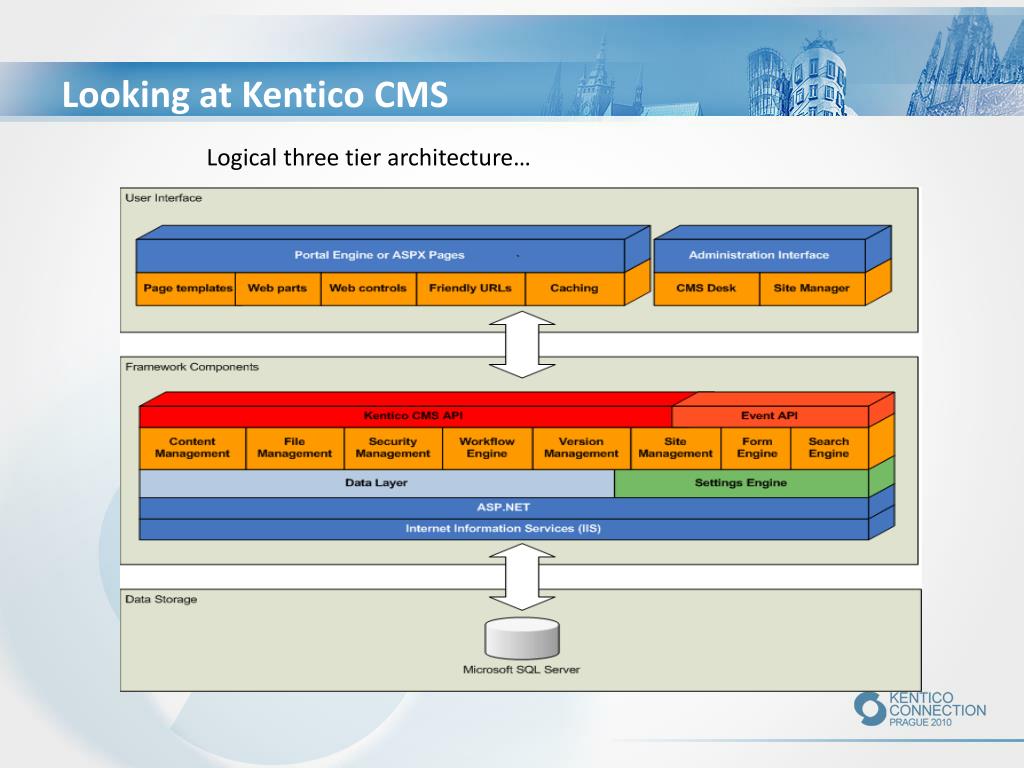
Task: Click the Event API block
Action: point(770,416)
